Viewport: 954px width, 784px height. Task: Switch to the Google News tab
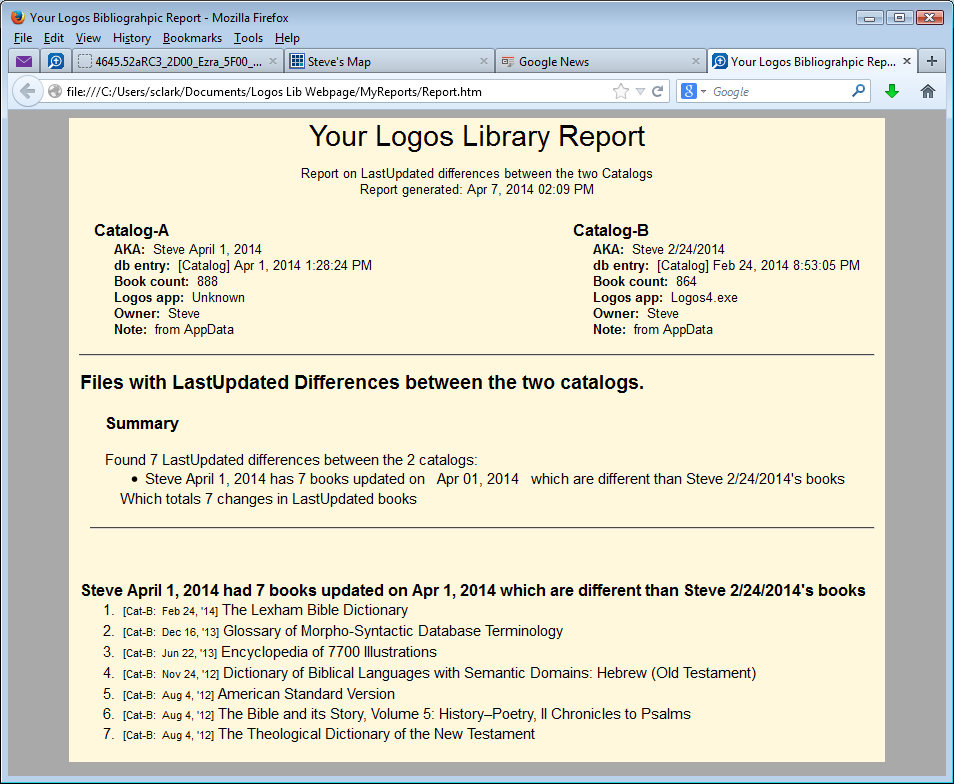pos(601,61)
